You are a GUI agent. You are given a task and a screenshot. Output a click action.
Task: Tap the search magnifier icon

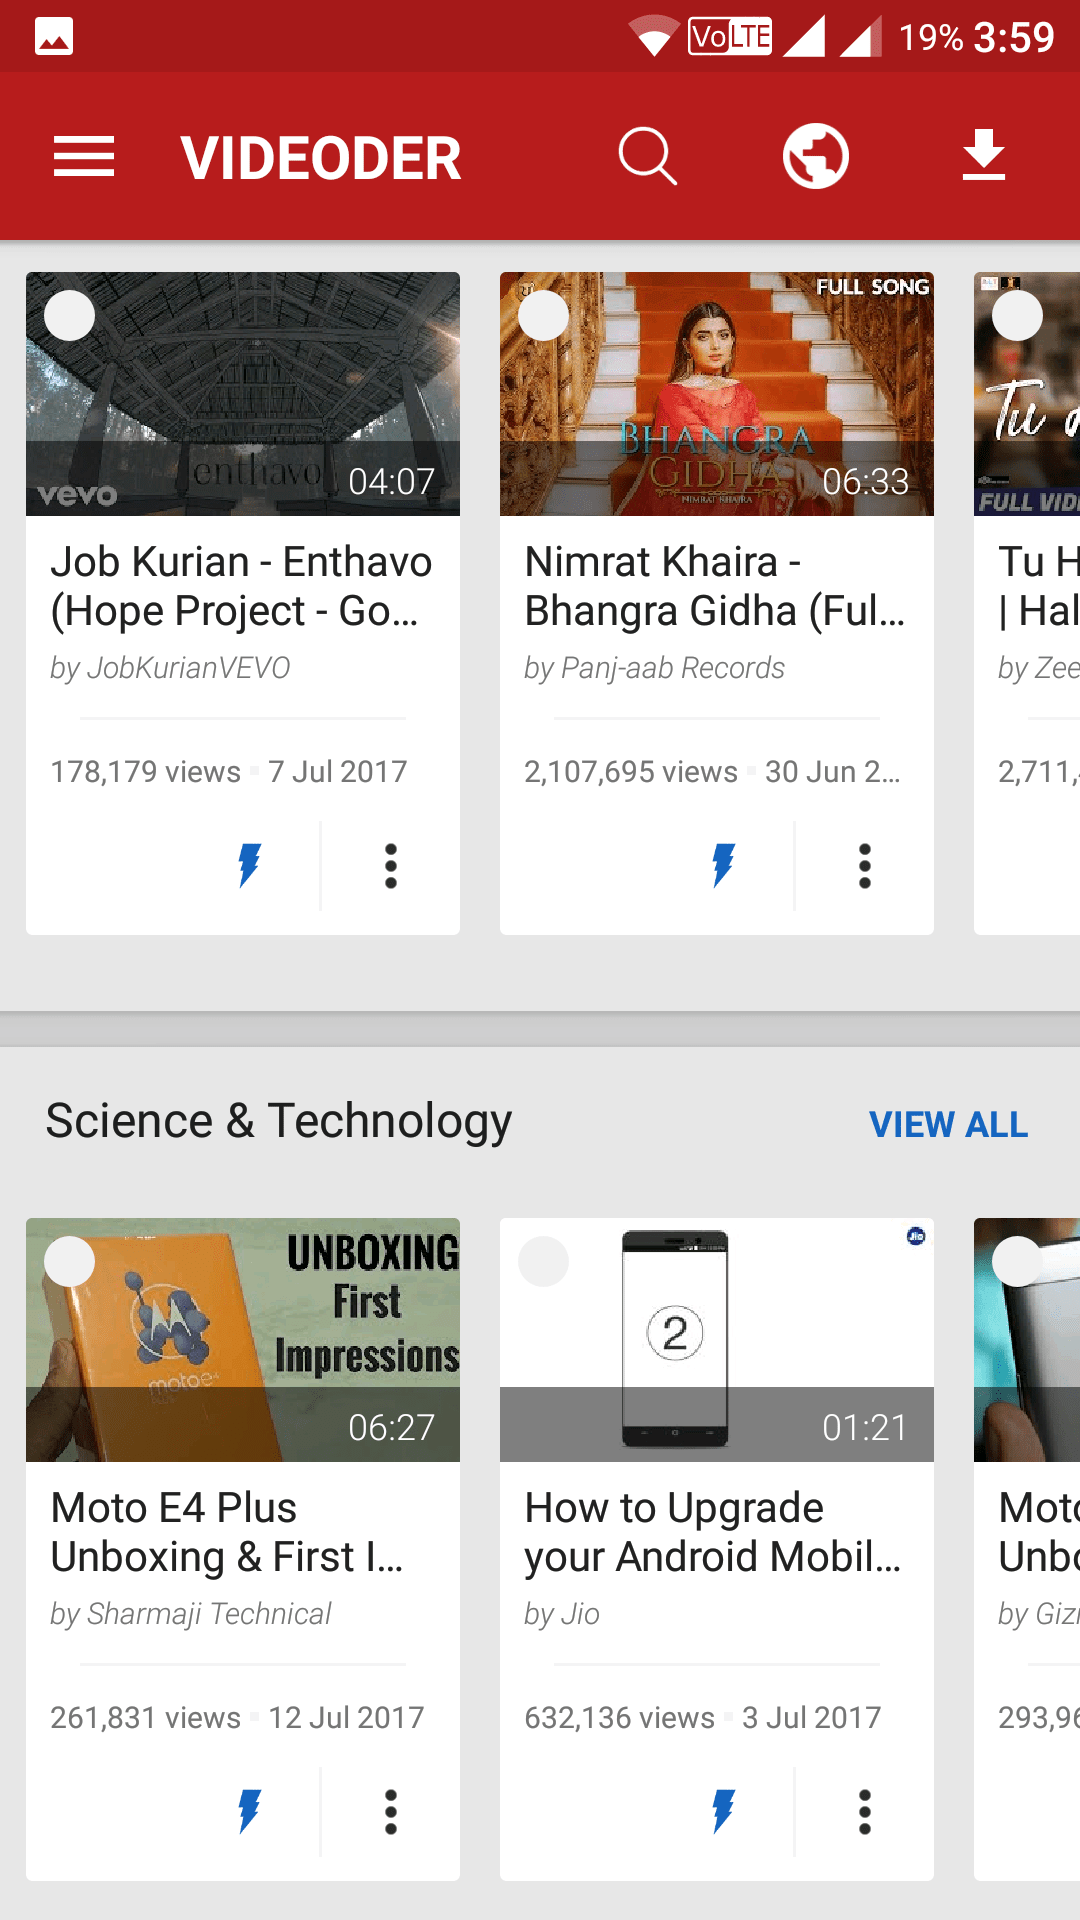647,157
